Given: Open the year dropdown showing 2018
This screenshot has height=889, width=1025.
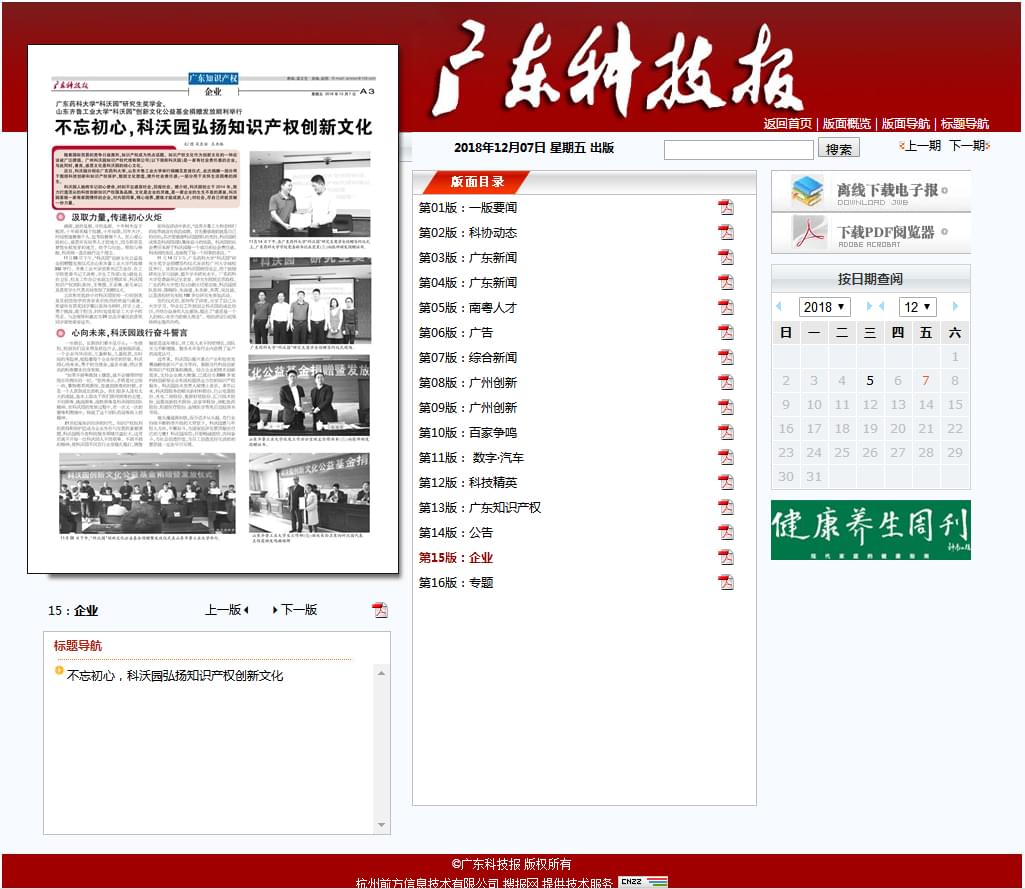Looking at the screenshot, I should click(x=824, y=307).
